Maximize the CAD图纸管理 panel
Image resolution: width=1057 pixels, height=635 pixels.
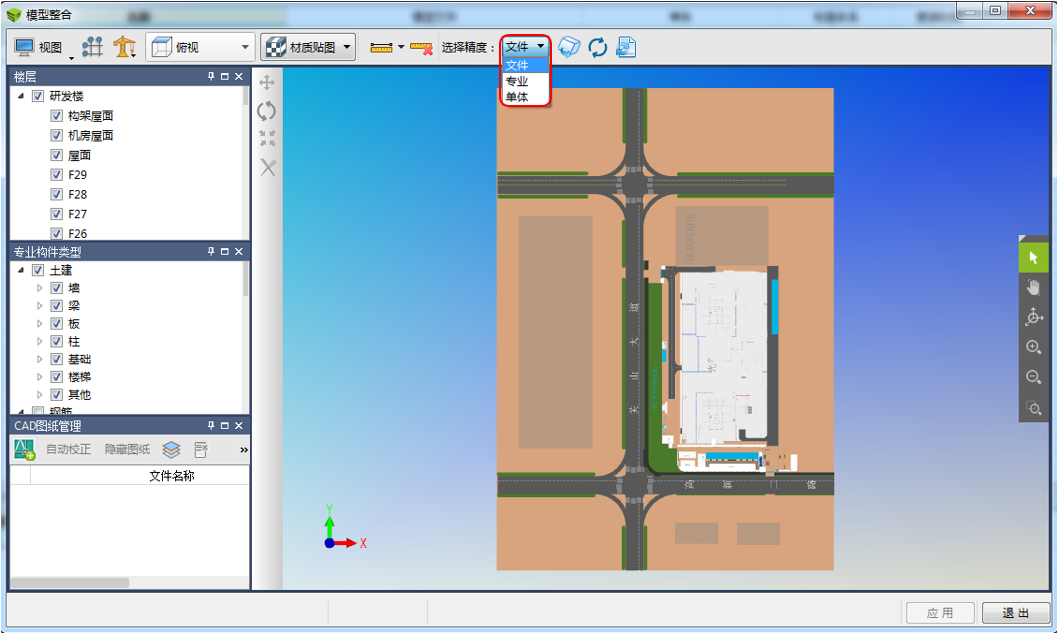(224, 425)
